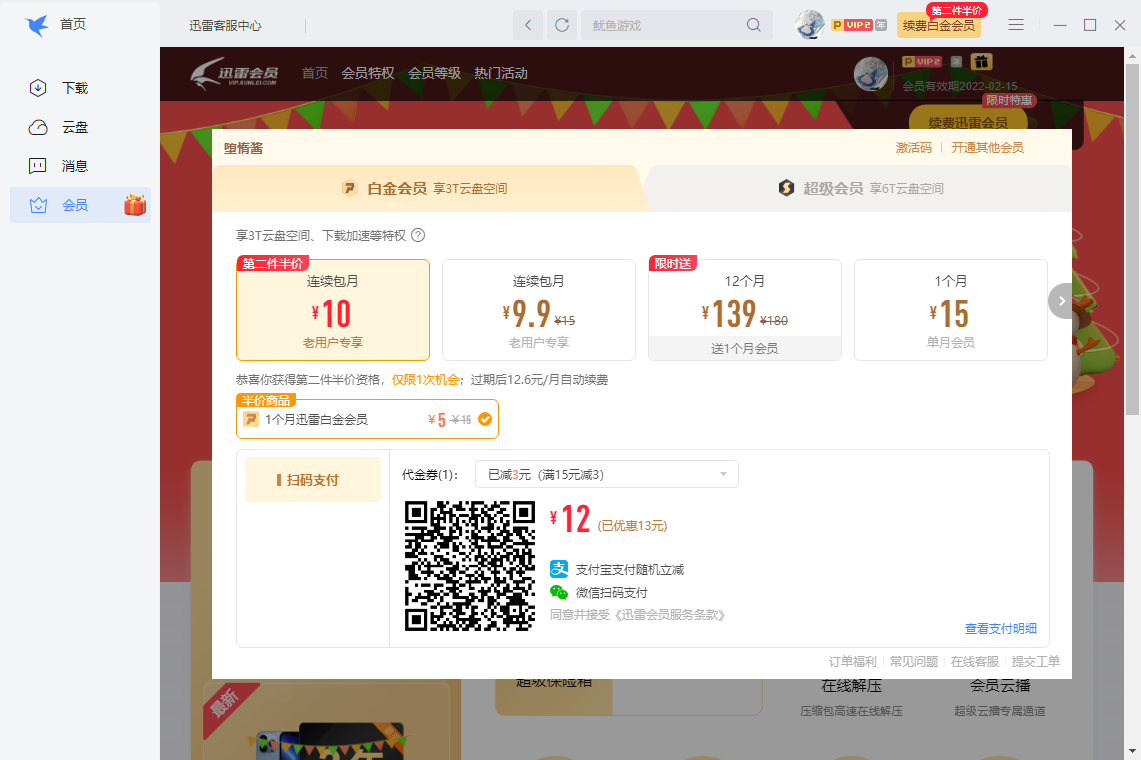The width and height of the screenshot is (1141, 760).
Task: Click the user avatar in the title bar
Action: coord(810,25)
